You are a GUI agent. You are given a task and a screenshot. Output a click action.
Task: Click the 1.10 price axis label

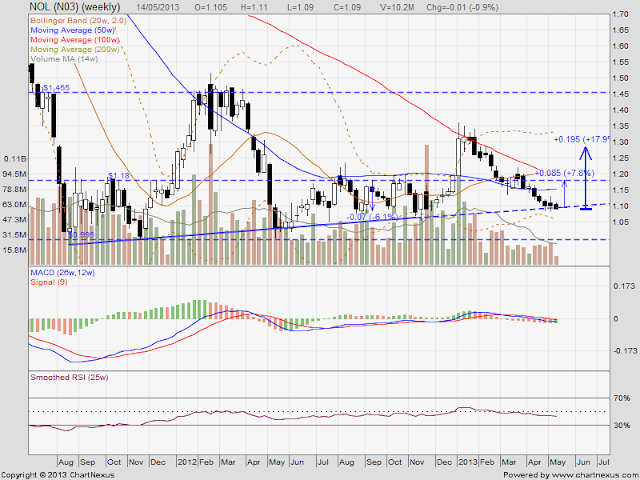pos(620,206)
